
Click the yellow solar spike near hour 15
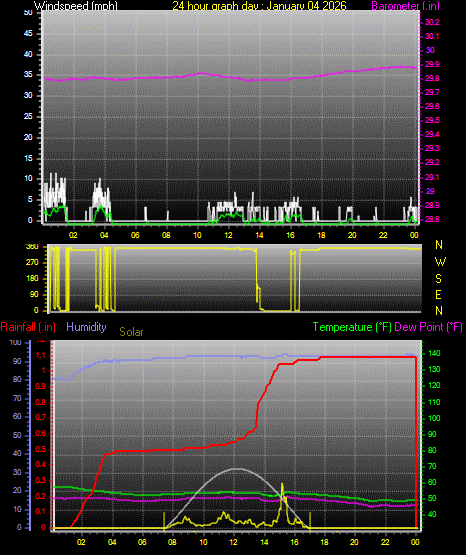pyautogui.click(x=282, y=490)
